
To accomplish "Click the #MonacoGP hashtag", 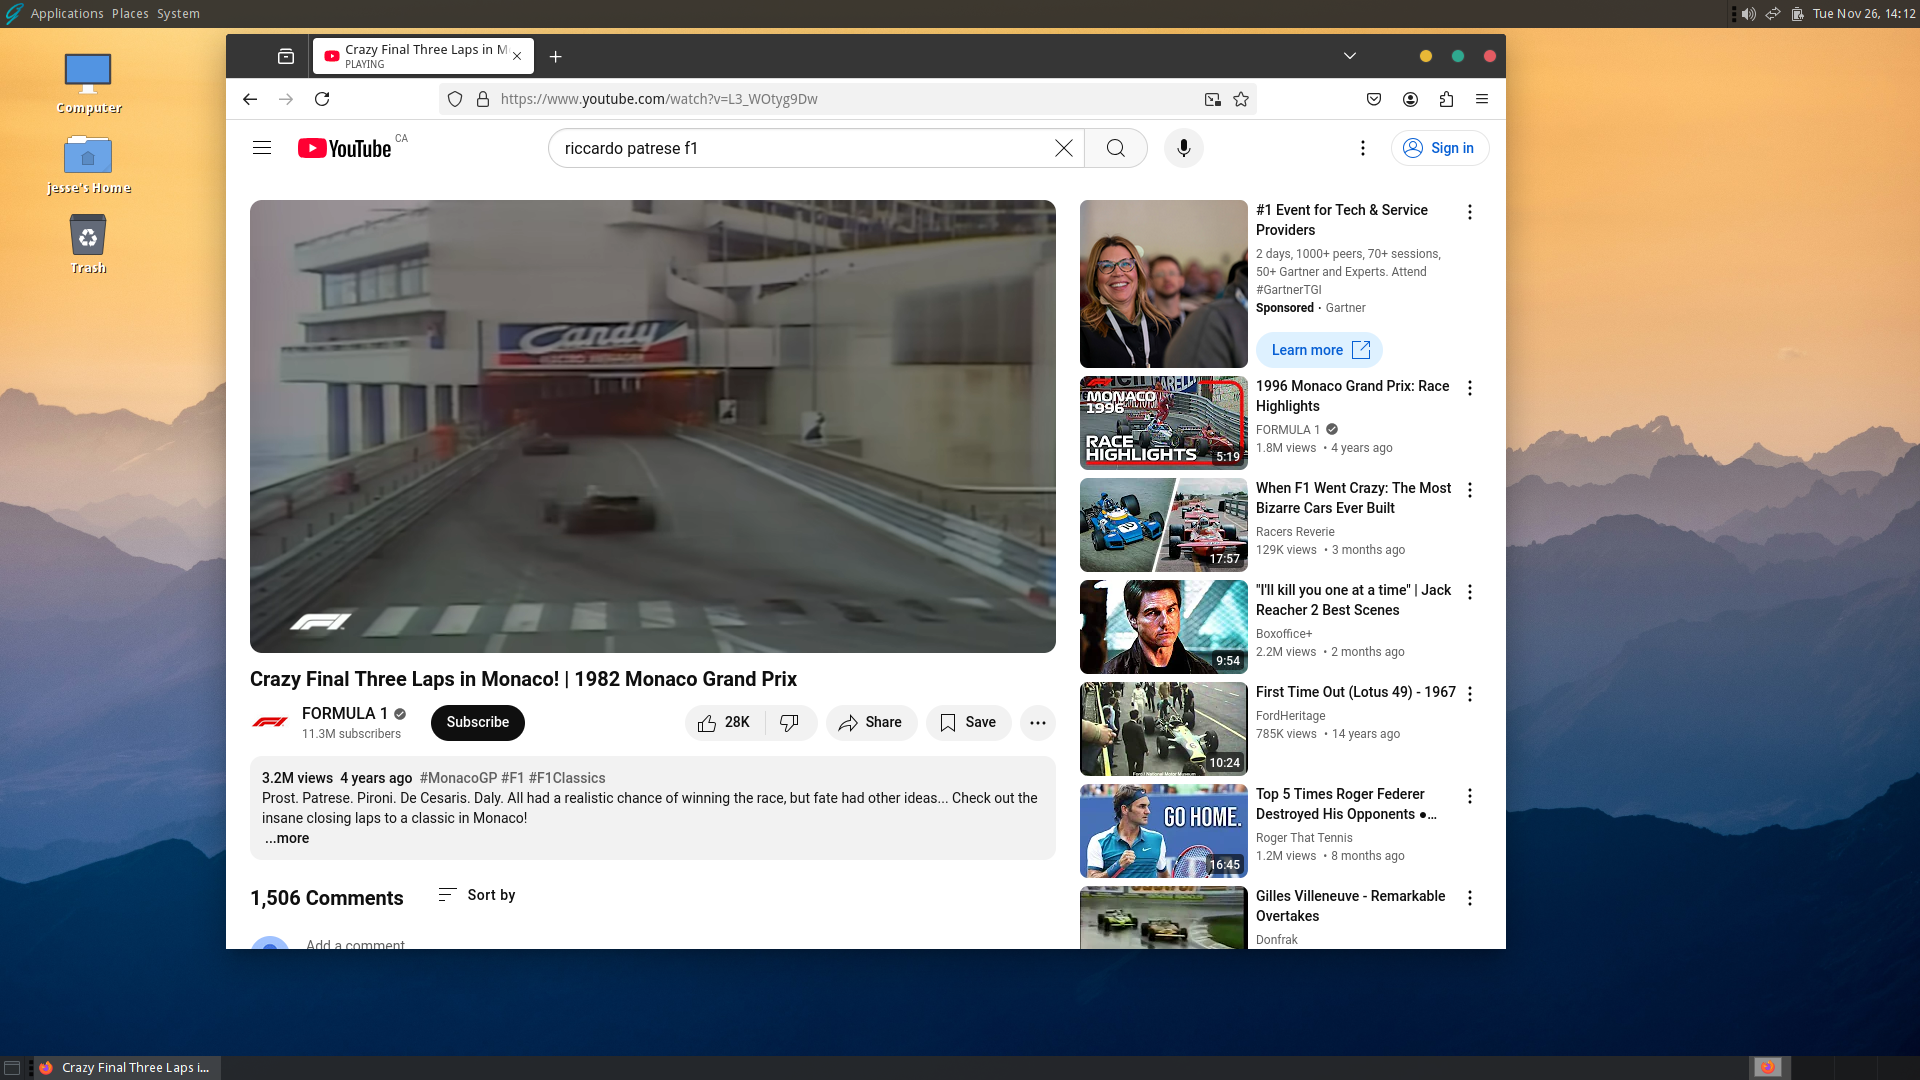I will click(x=458, y=778).
